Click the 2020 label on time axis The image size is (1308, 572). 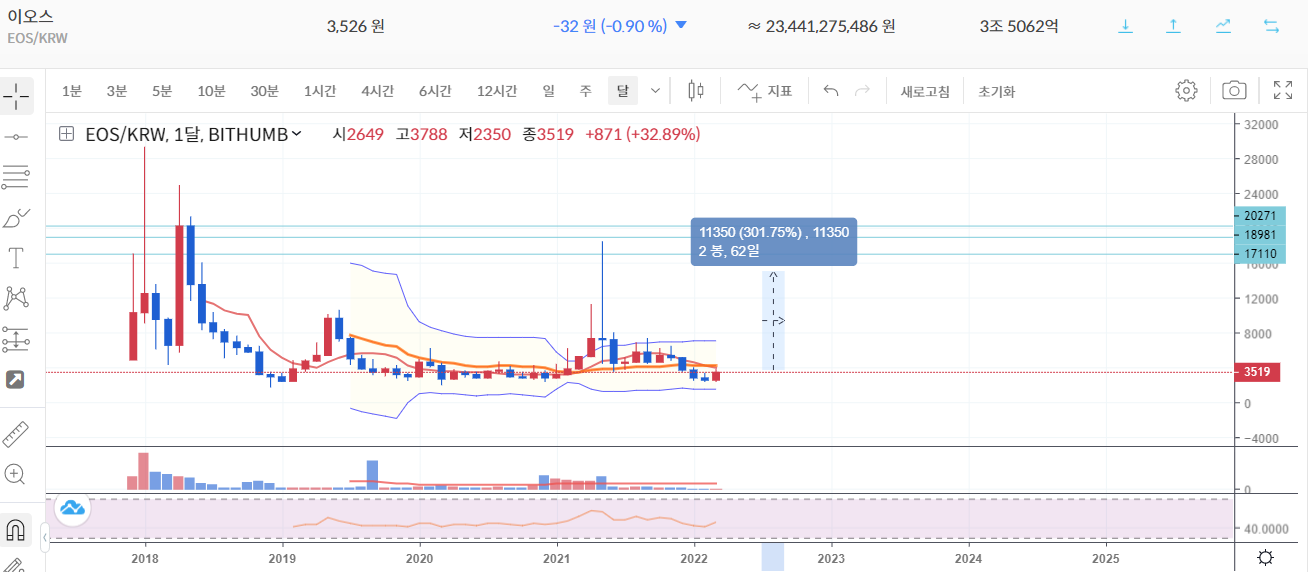(419, 557)
